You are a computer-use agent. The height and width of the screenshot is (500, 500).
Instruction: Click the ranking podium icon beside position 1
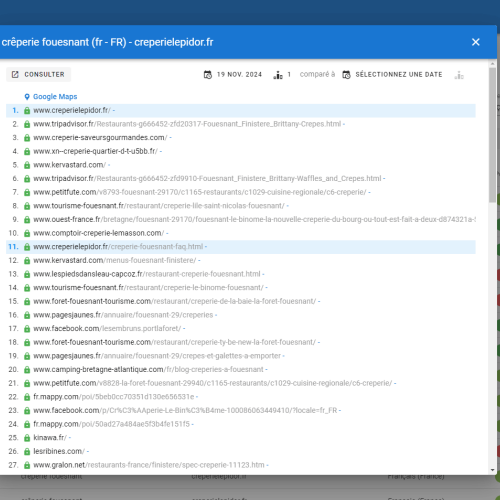pyautogui.click(x=278, y=75)
